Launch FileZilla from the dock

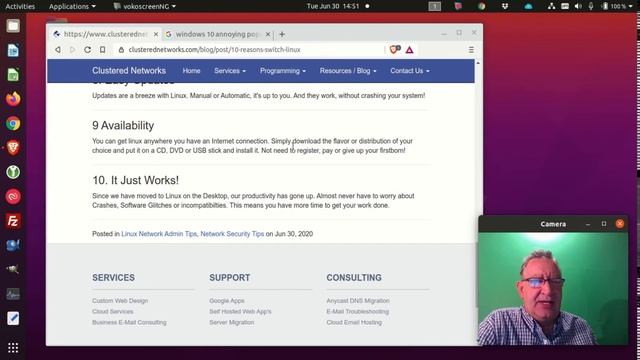pos(13,221)
